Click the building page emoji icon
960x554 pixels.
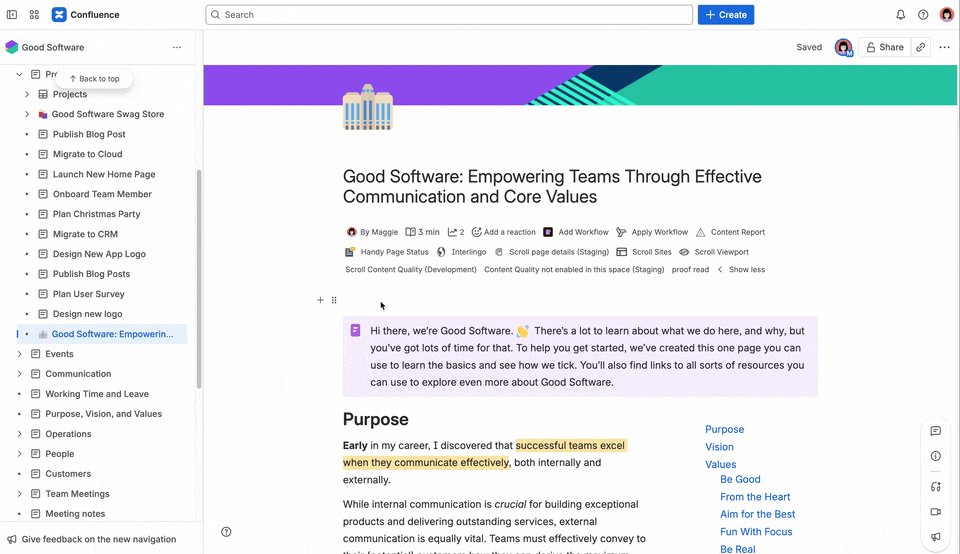[367, 107]
